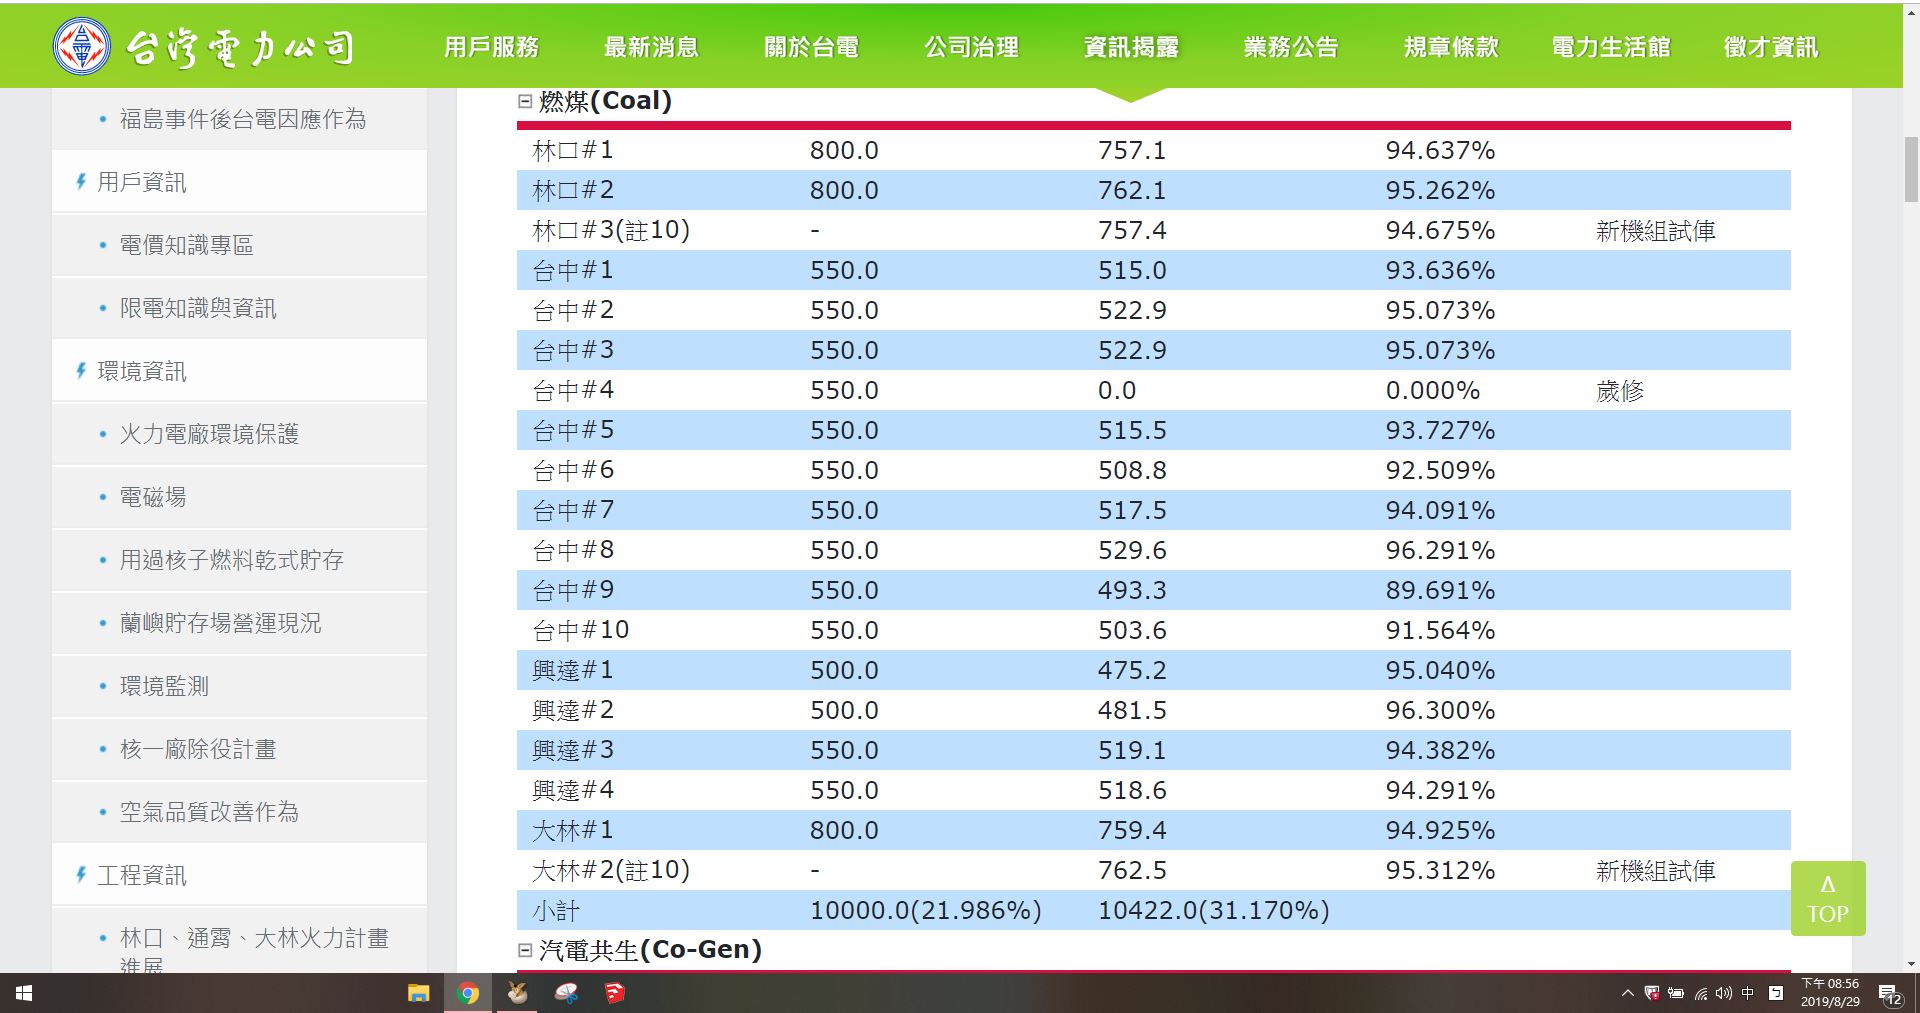This screenshot has height=1013, width=1920.
Task: Open the 用戶服務 menu
Action: coord(491,47)
